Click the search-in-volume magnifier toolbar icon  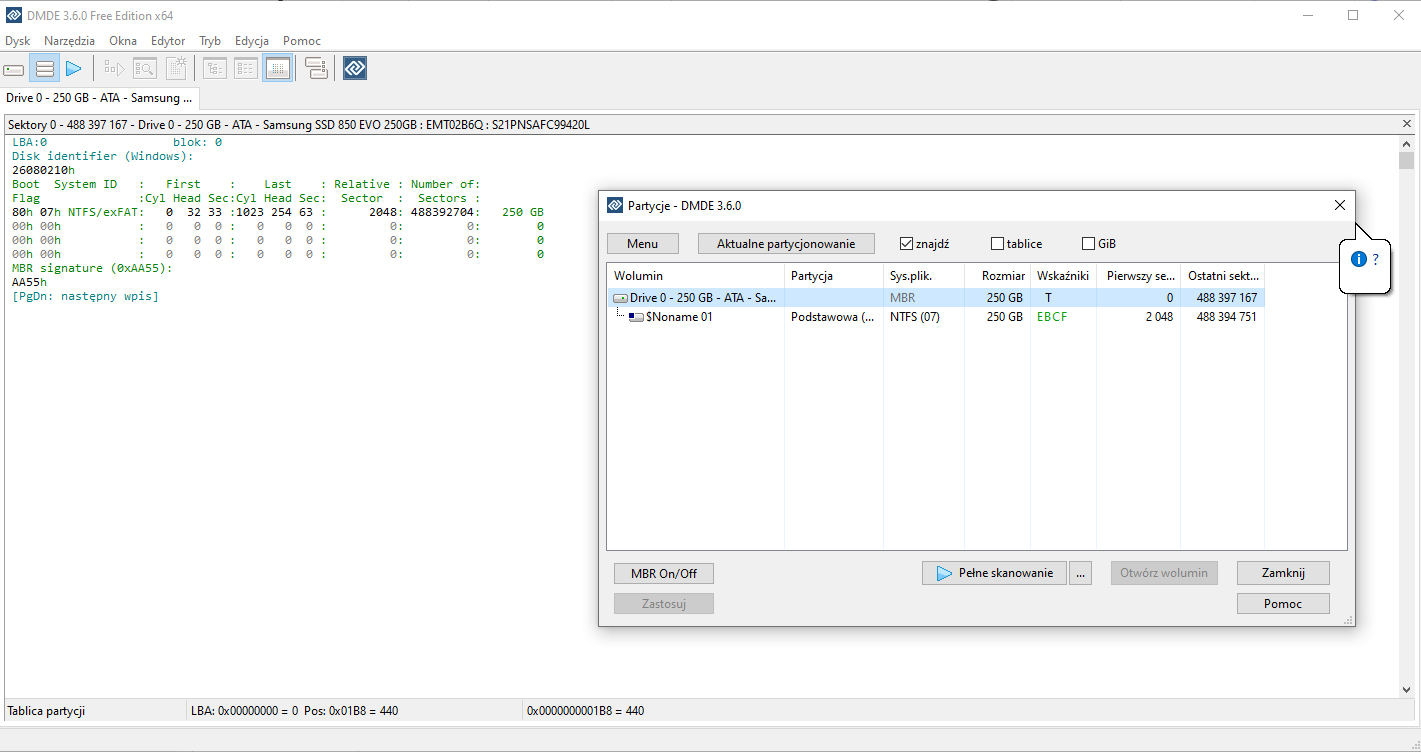coord(145,69)
